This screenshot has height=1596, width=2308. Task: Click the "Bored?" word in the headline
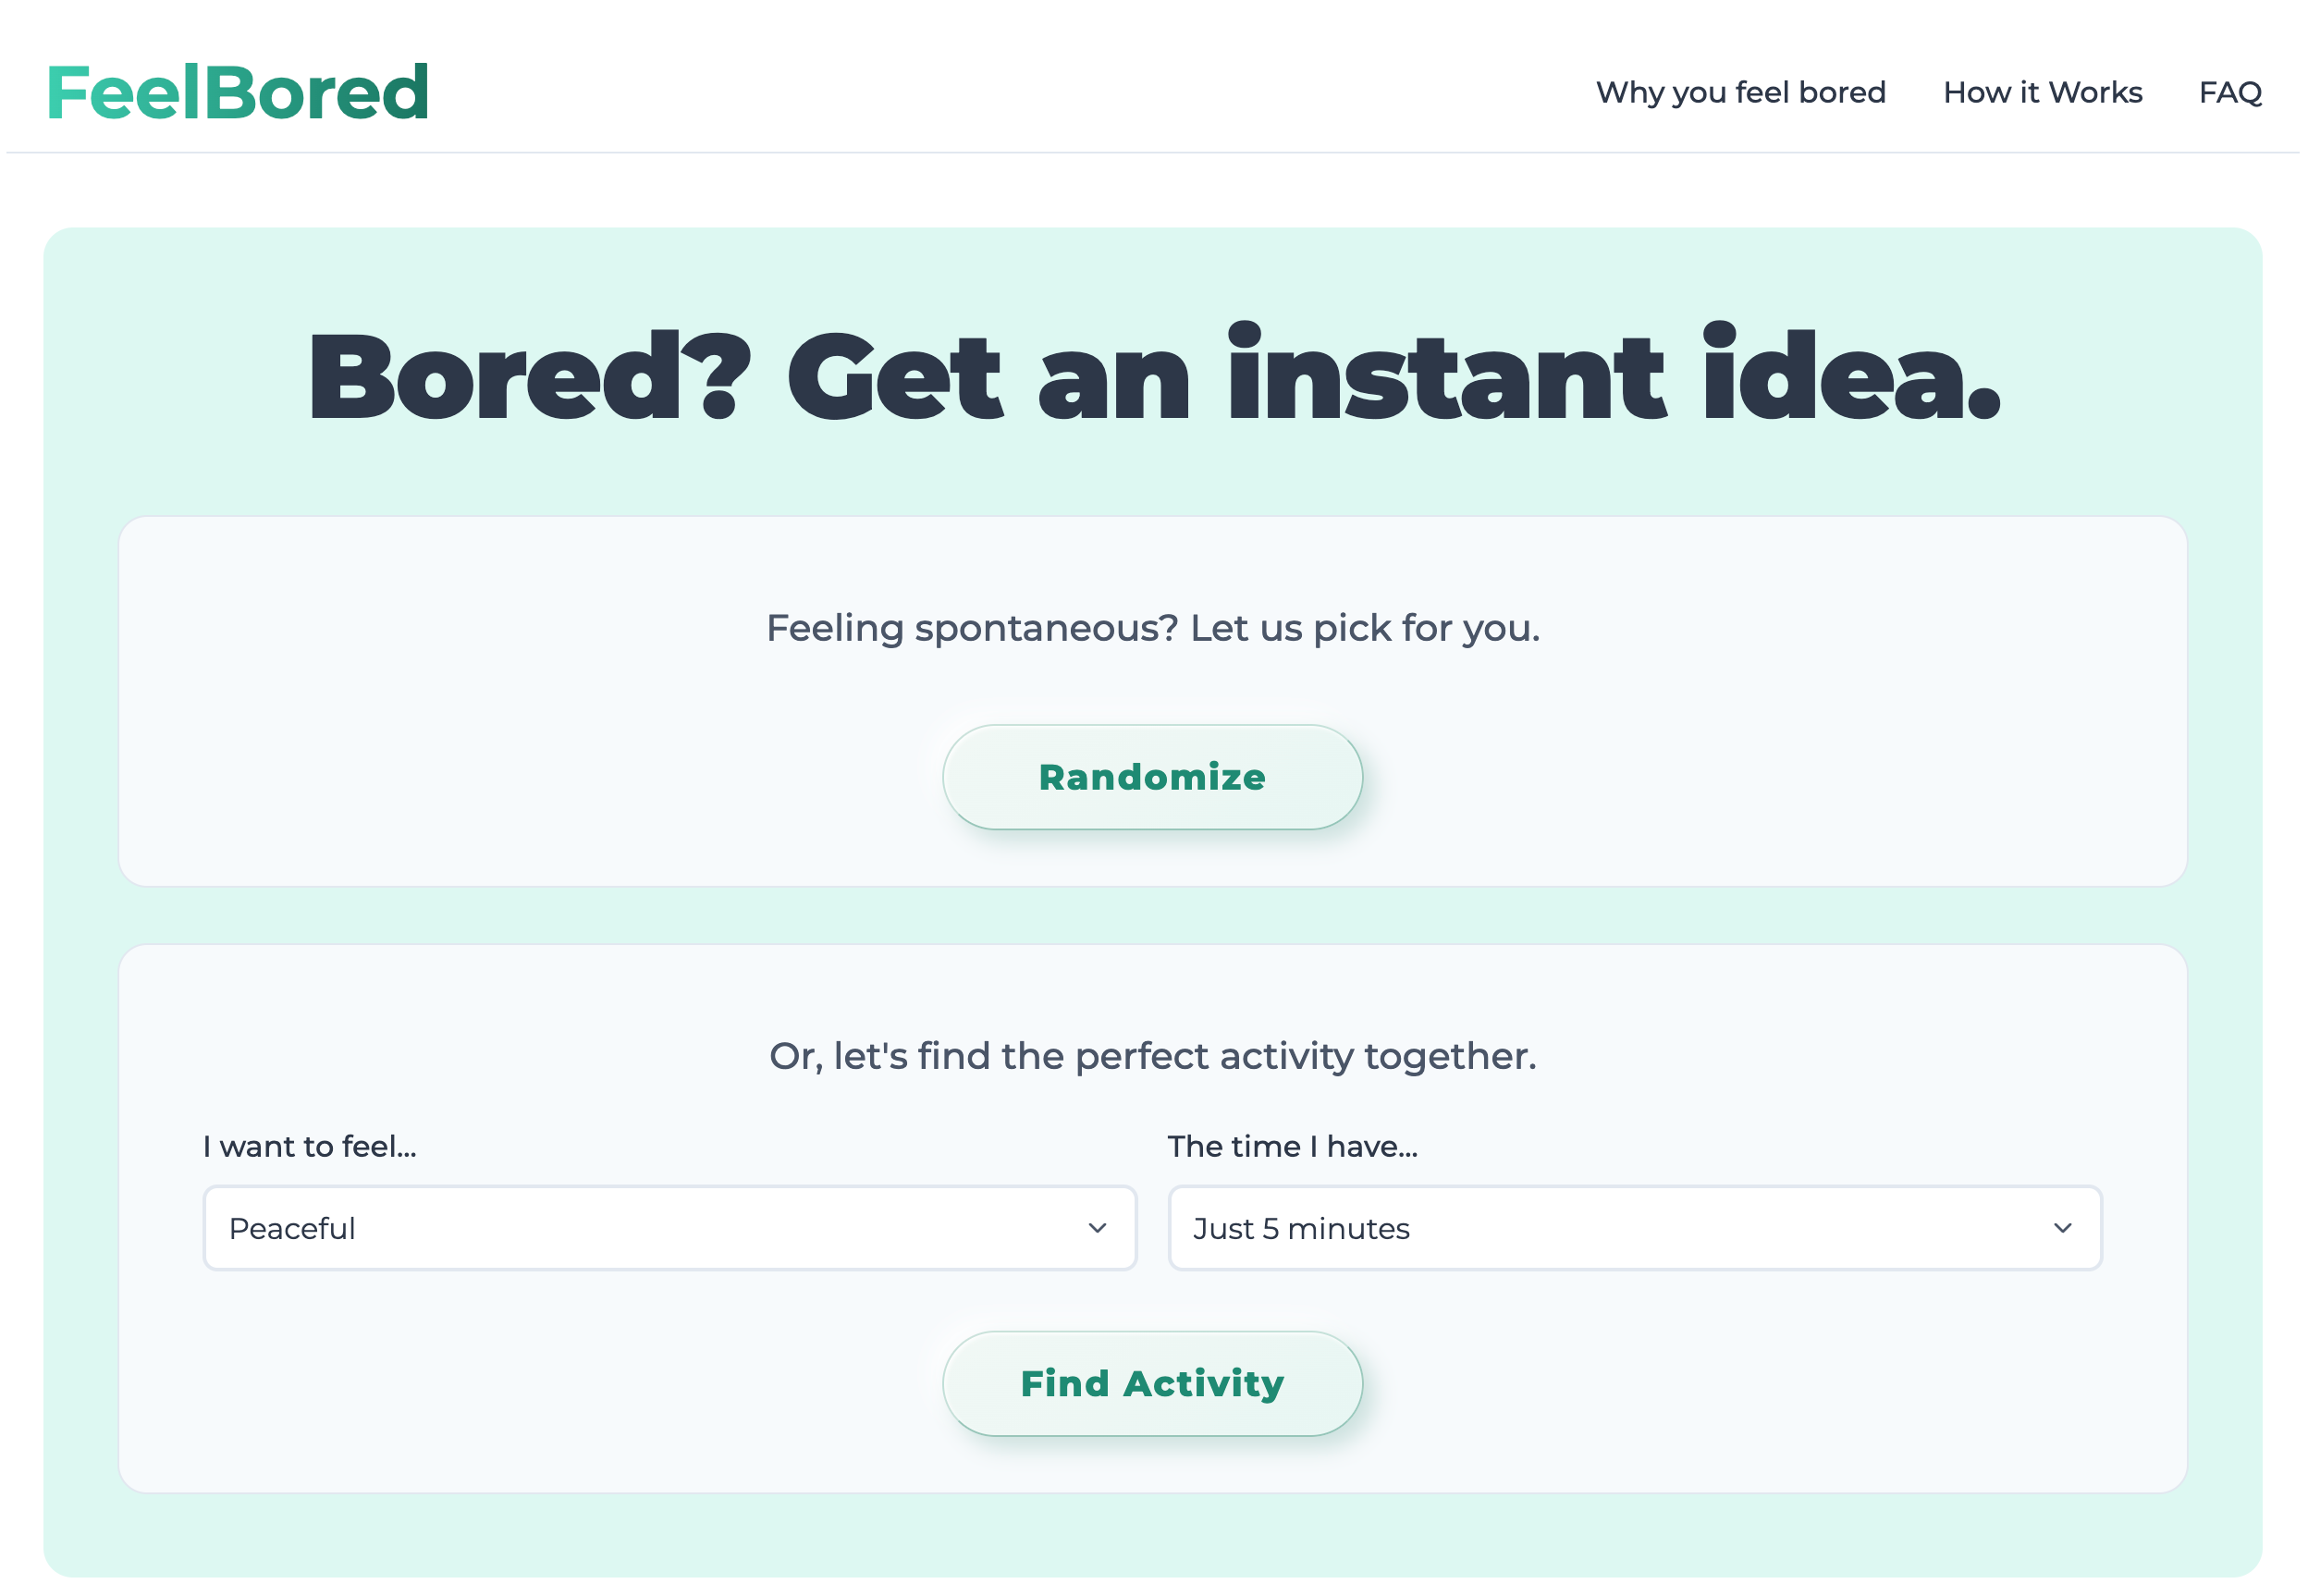529,376
